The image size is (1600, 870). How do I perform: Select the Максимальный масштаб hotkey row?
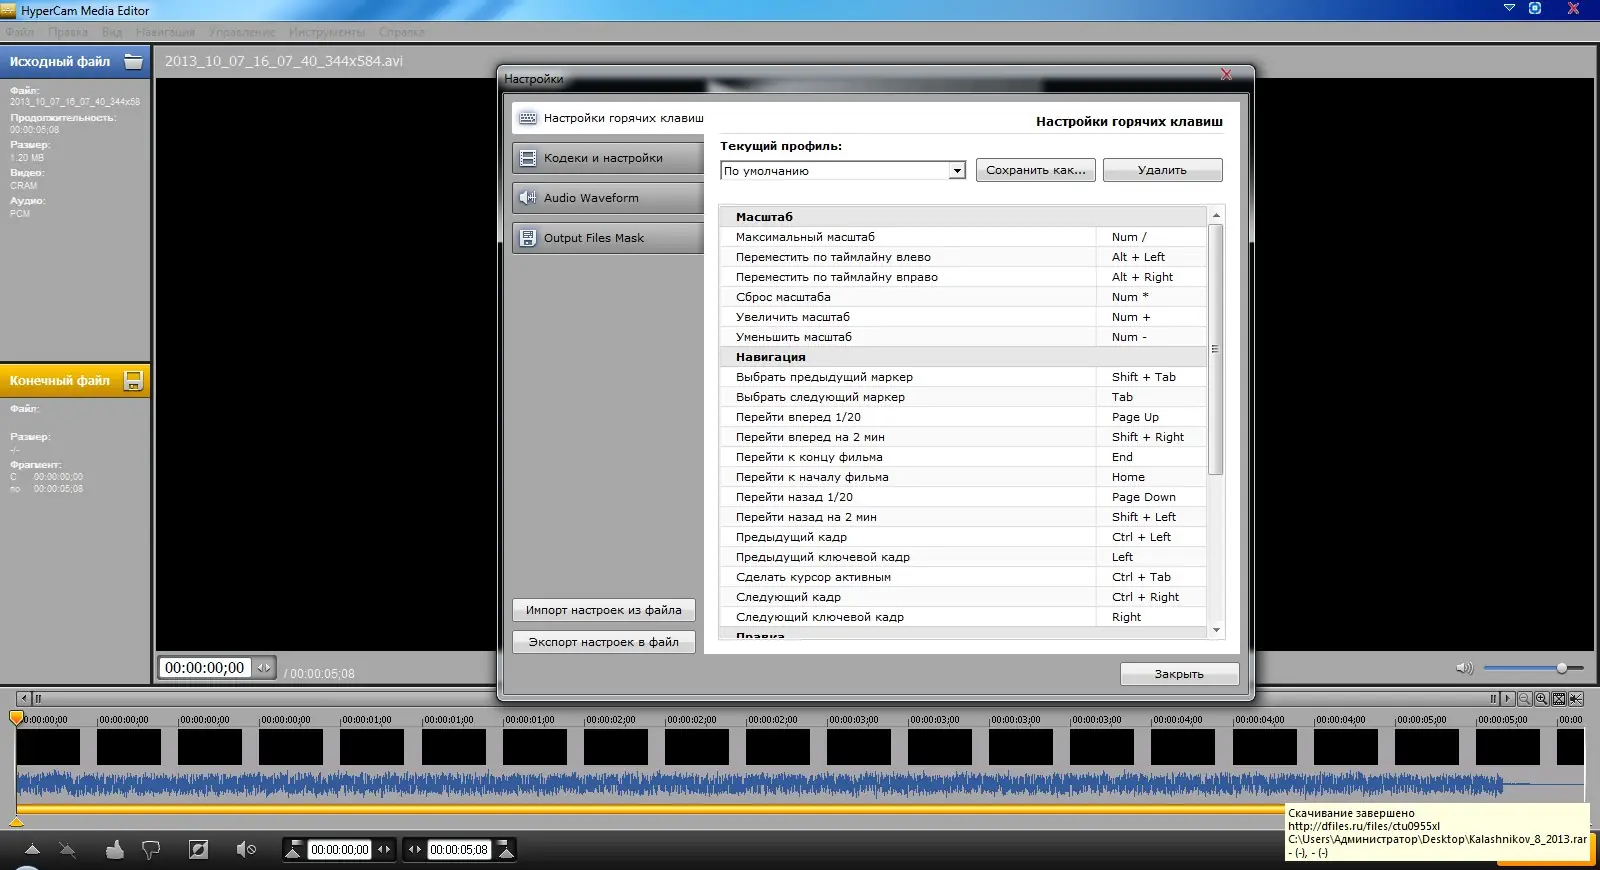click(963, 237)
